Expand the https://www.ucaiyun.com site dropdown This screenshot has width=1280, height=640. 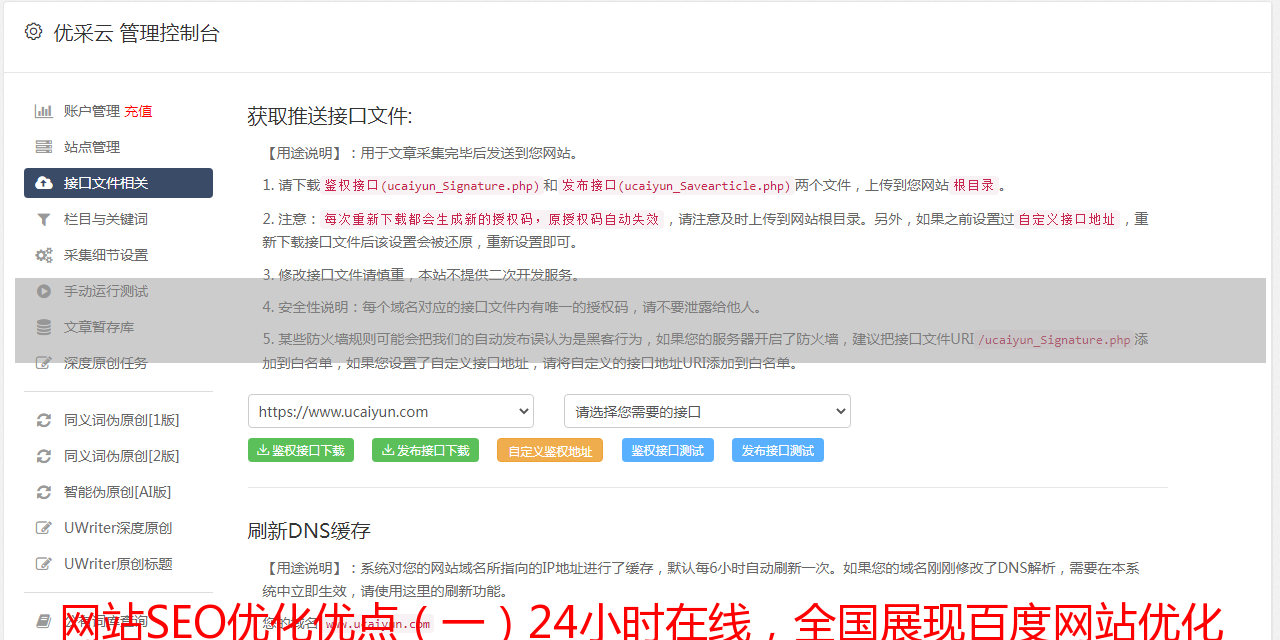(391, 411)
